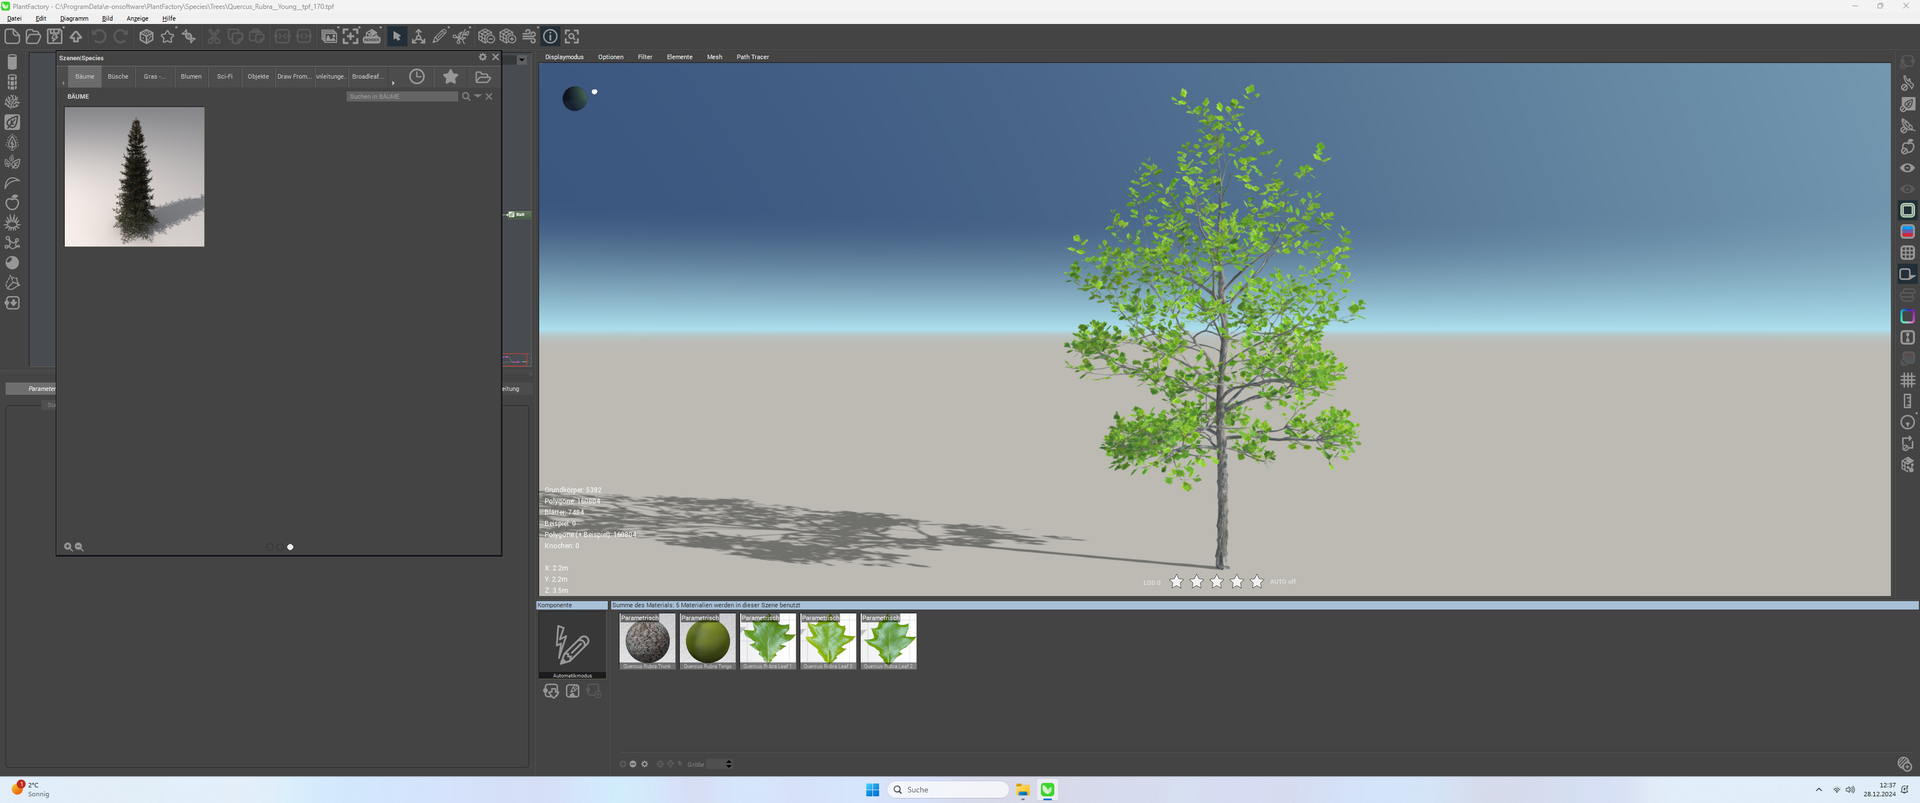Click the wind toolbar icon
The image size is (1920, 803).
(x=529, y=36)
